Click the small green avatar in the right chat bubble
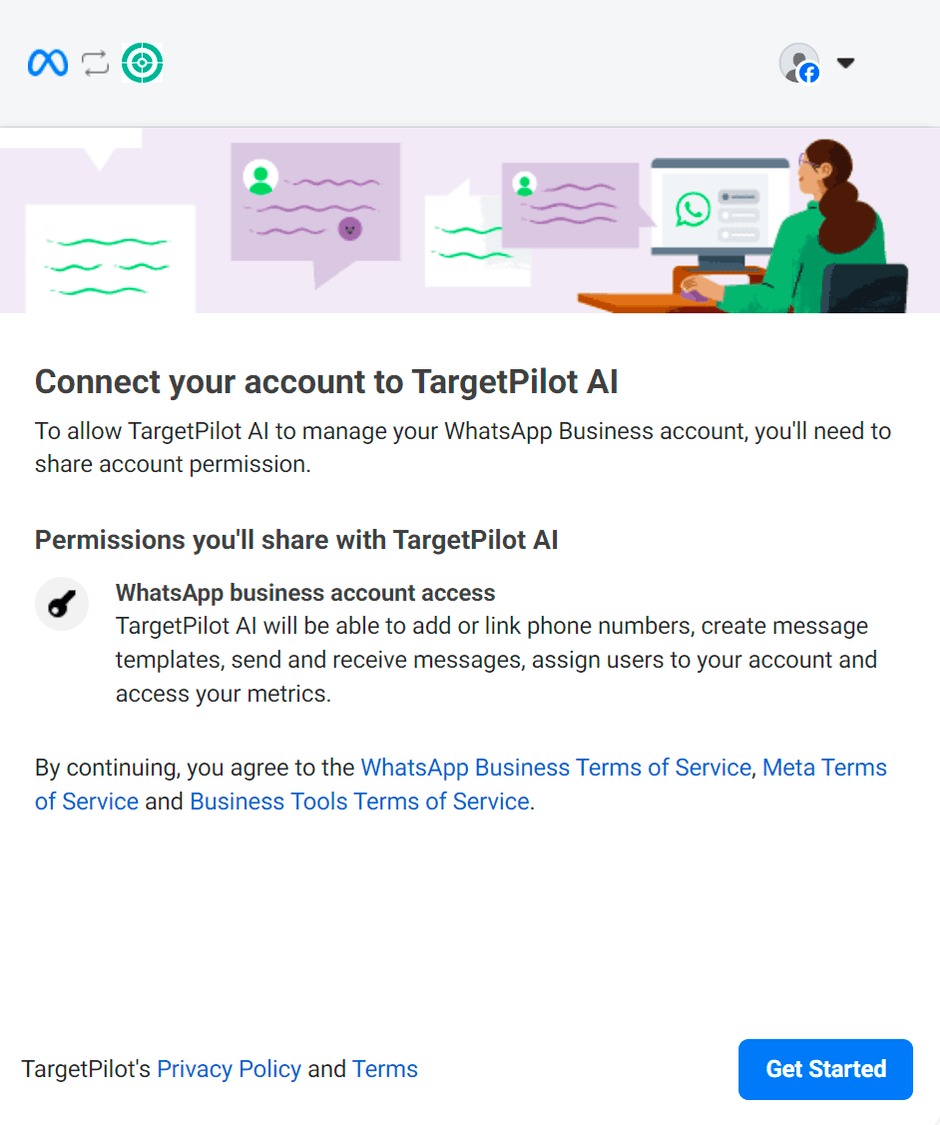 [x=525, y=185]
